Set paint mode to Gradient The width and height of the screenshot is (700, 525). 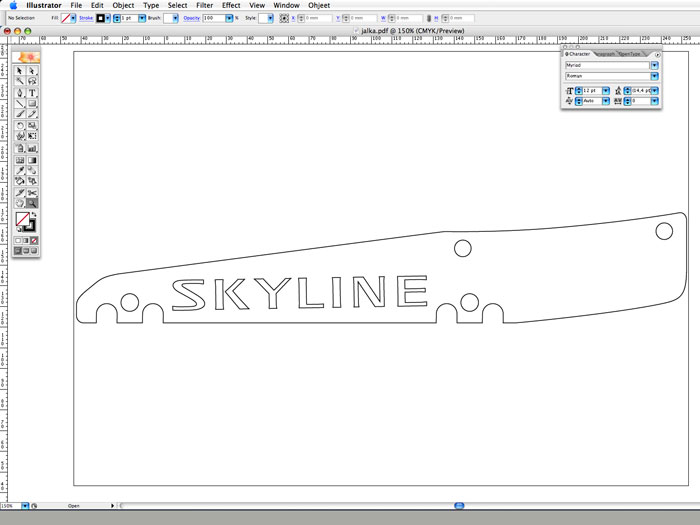click(x=26, y=240)
